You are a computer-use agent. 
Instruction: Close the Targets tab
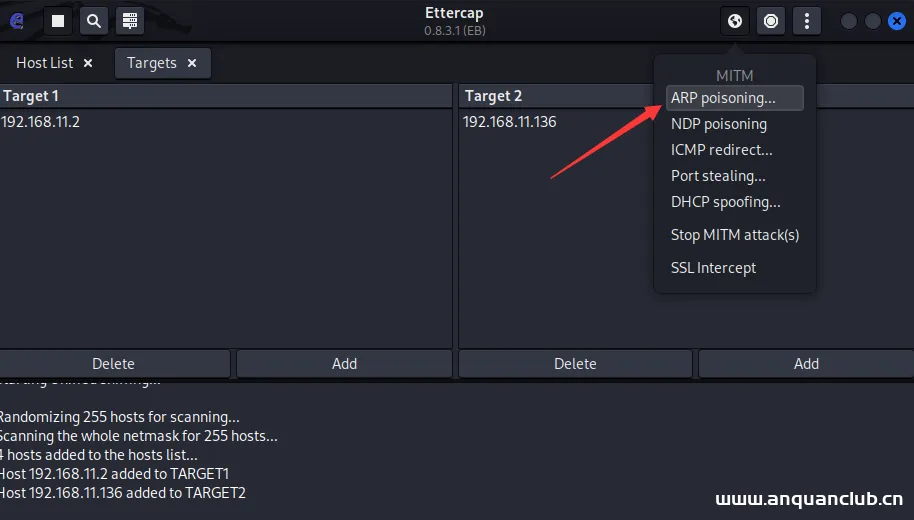pos(192,63)
